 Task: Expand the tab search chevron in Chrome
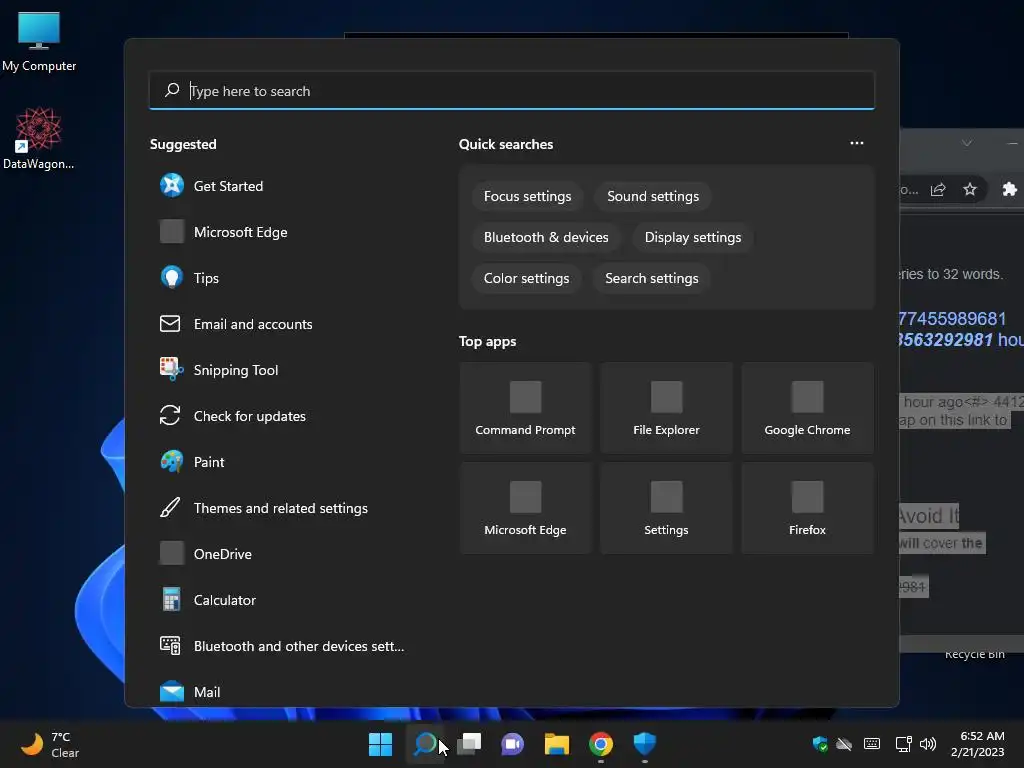point(967,143)
